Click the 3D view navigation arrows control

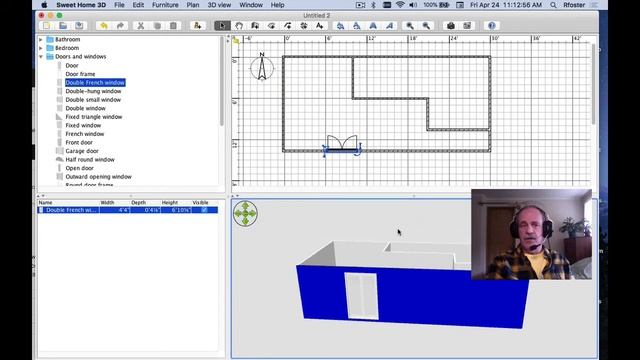tap(245, 213)
